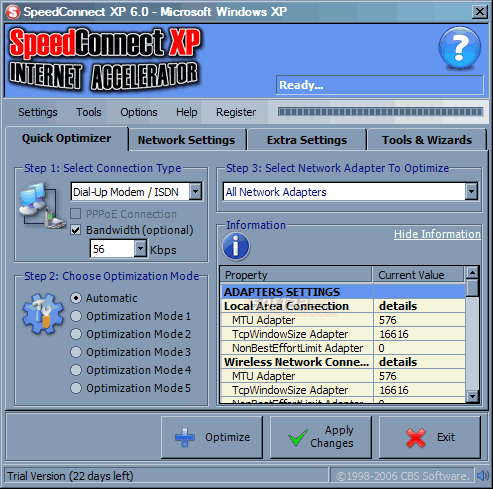The height and width of the screenshot is (489, 493).
Task: Select TcpWindowSize Adapter under Local Area Connection
Action: point(343,334)
